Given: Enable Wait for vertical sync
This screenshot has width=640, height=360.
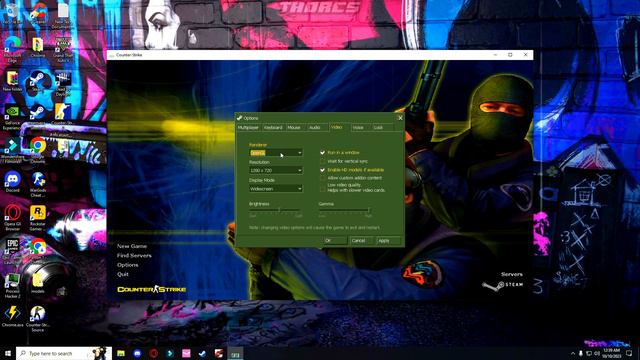Looking at the screenshot, I should click(322, 161).
